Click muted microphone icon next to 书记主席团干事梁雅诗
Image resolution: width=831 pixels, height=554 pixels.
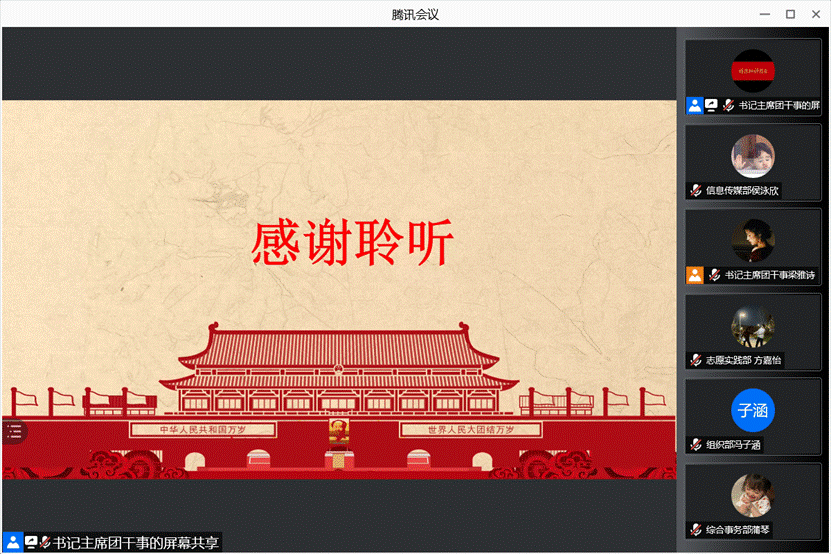pyautogui.click(x=715, y=275)
